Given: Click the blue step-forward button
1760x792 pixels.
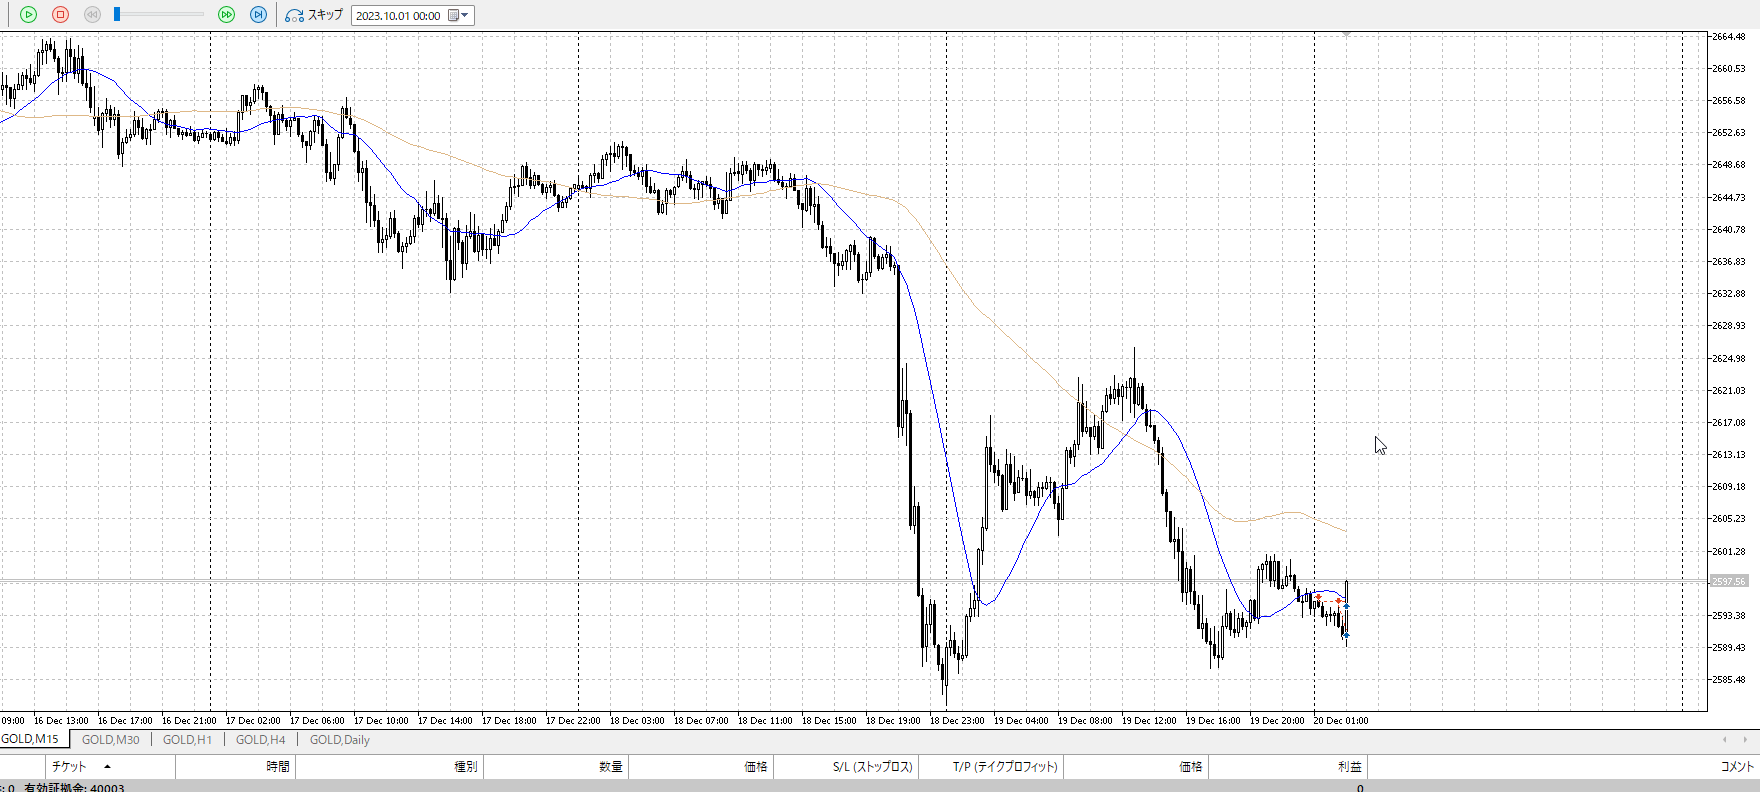Looking at the screenshot, I should [x=258, y=14].
